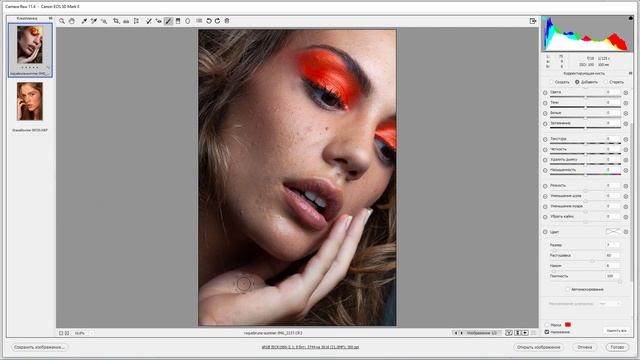
Task: Rotate image 90° counterclockwise
Action: (209, 21)
